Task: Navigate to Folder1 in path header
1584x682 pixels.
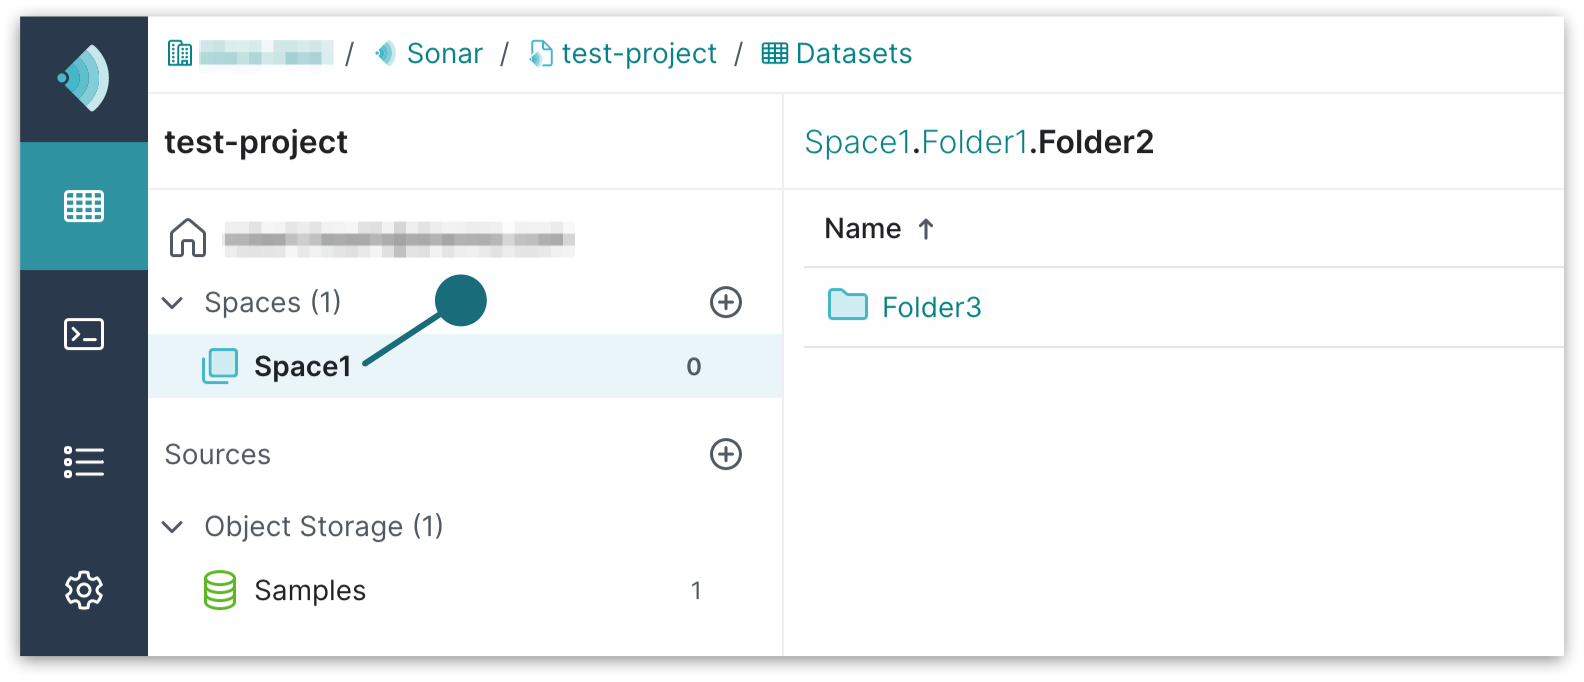Action: coord(974,142)
